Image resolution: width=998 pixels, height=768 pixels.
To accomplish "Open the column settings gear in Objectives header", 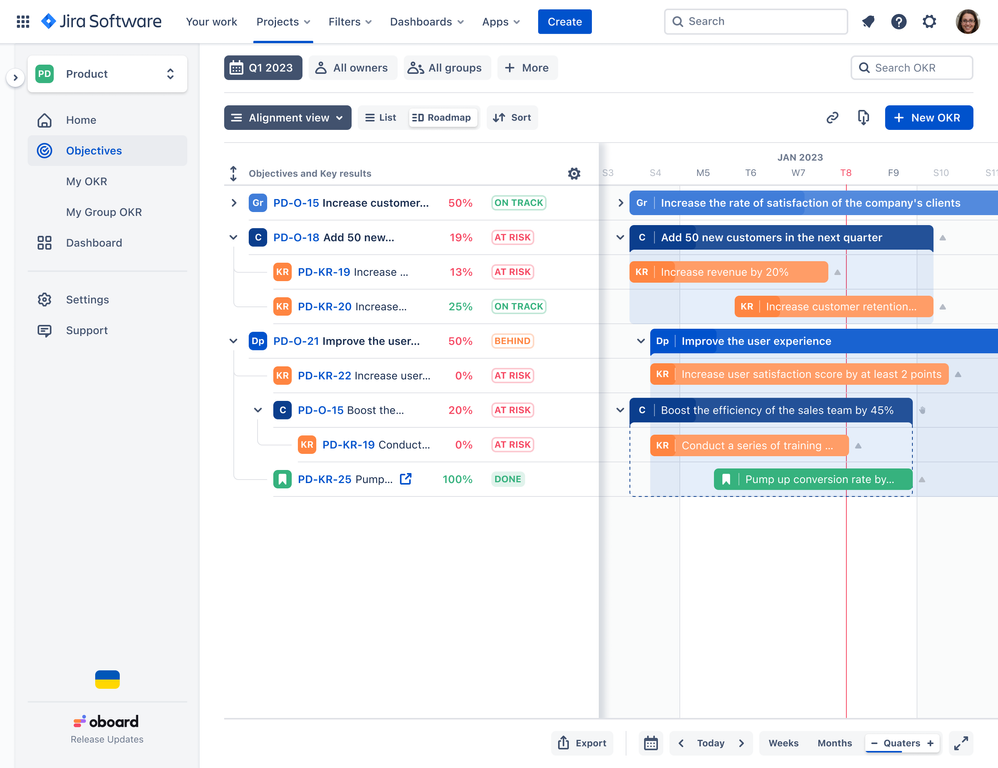I will (574, 173).
